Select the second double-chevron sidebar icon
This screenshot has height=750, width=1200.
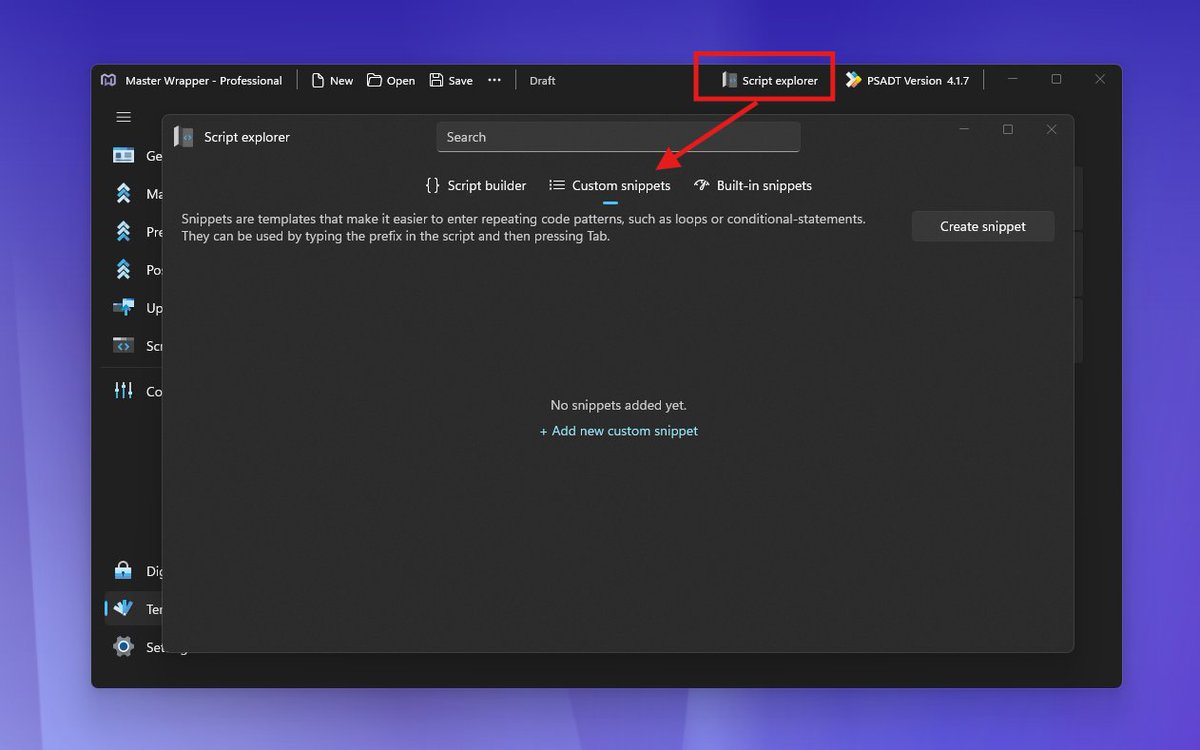pos(123,231)
